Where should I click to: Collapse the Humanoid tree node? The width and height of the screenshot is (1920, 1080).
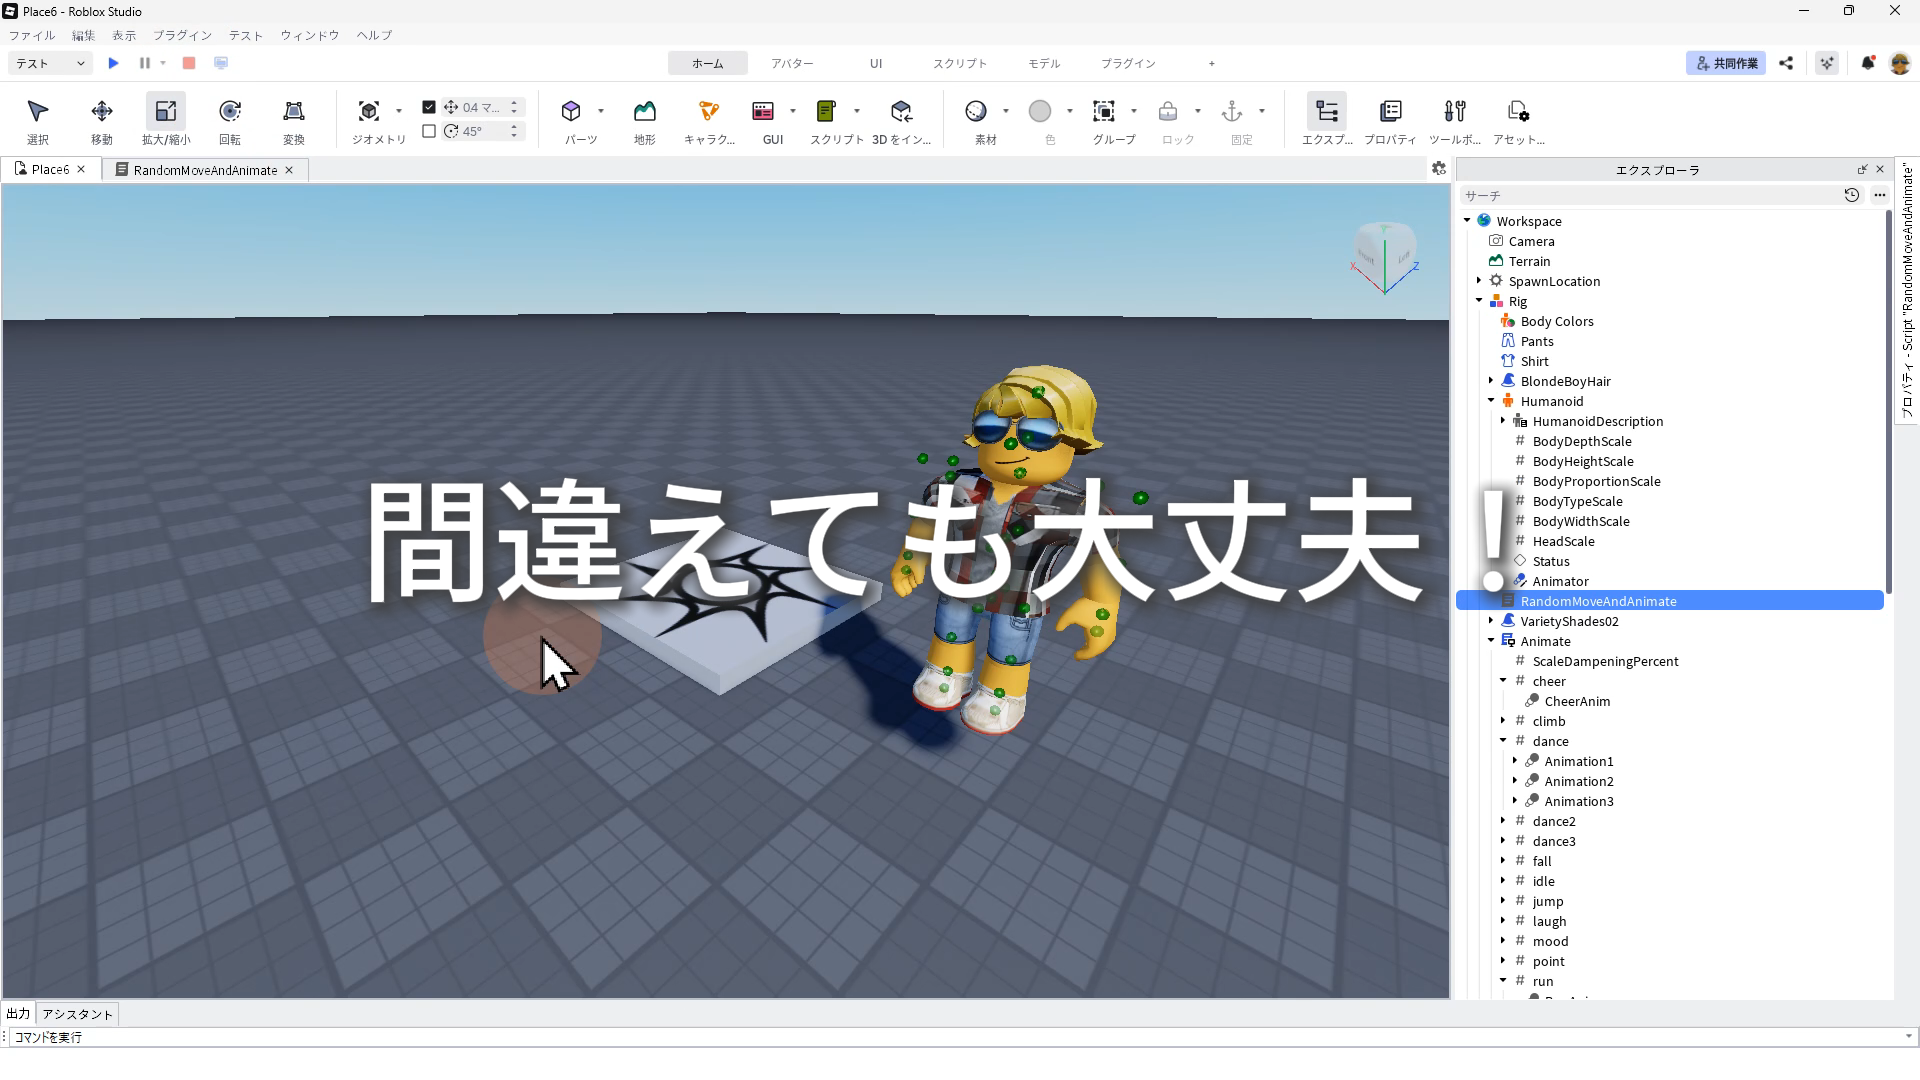(1491, 401)
